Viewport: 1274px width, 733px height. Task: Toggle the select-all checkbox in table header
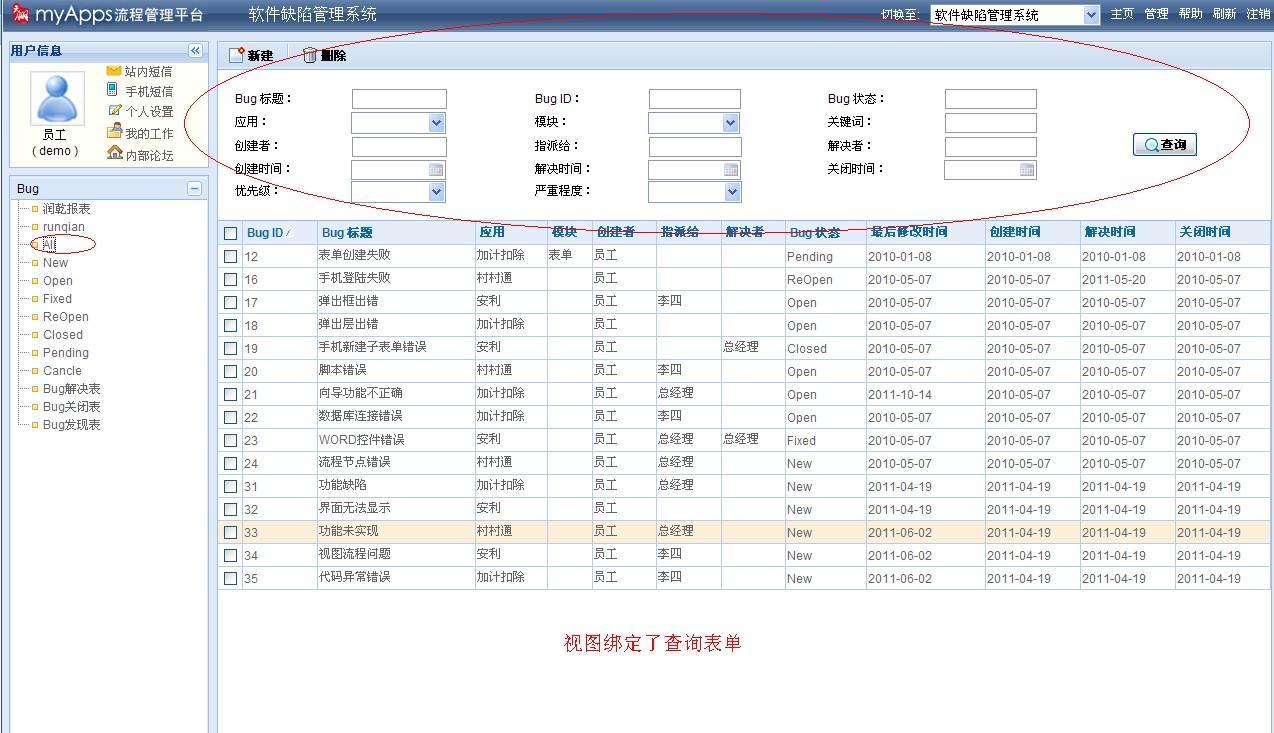231,233
